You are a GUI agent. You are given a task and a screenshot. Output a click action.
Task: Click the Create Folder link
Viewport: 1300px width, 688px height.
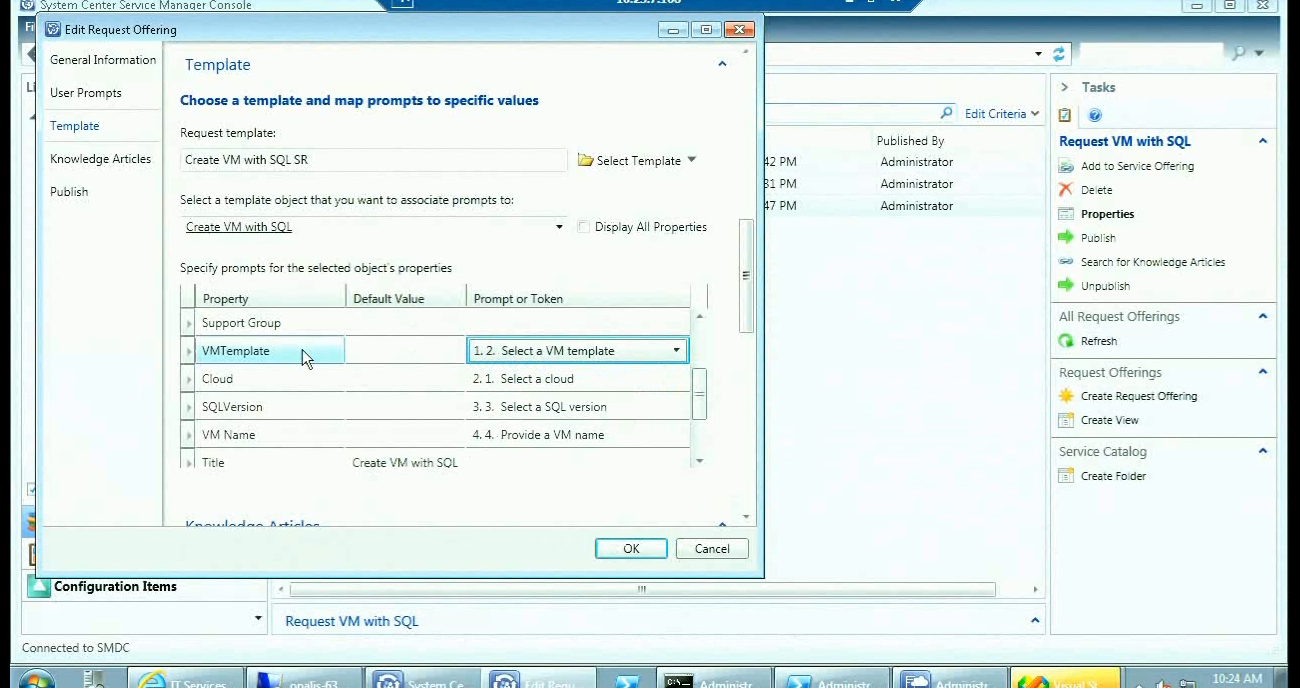coord(1113,476)
